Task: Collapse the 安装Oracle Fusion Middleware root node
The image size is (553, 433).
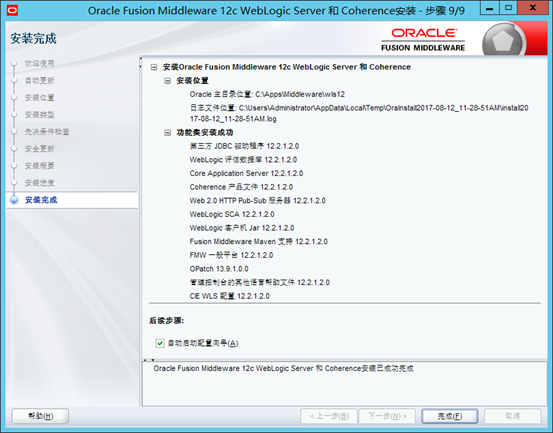Action: tap(154, 67)
